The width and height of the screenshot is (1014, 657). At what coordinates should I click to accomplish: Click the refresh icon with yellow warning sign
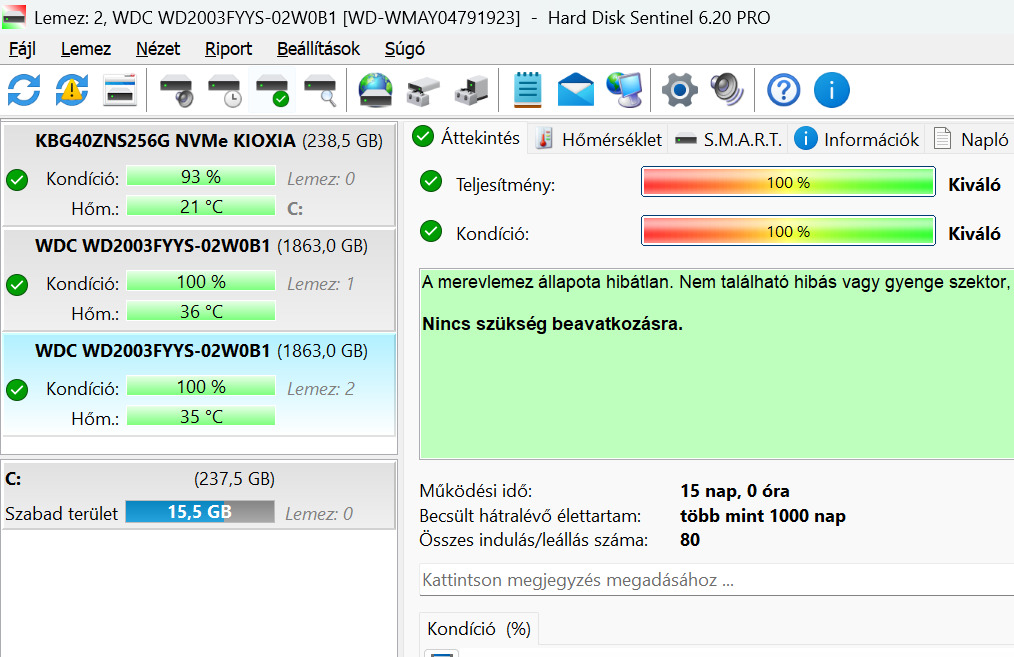(x=72, y=90)
